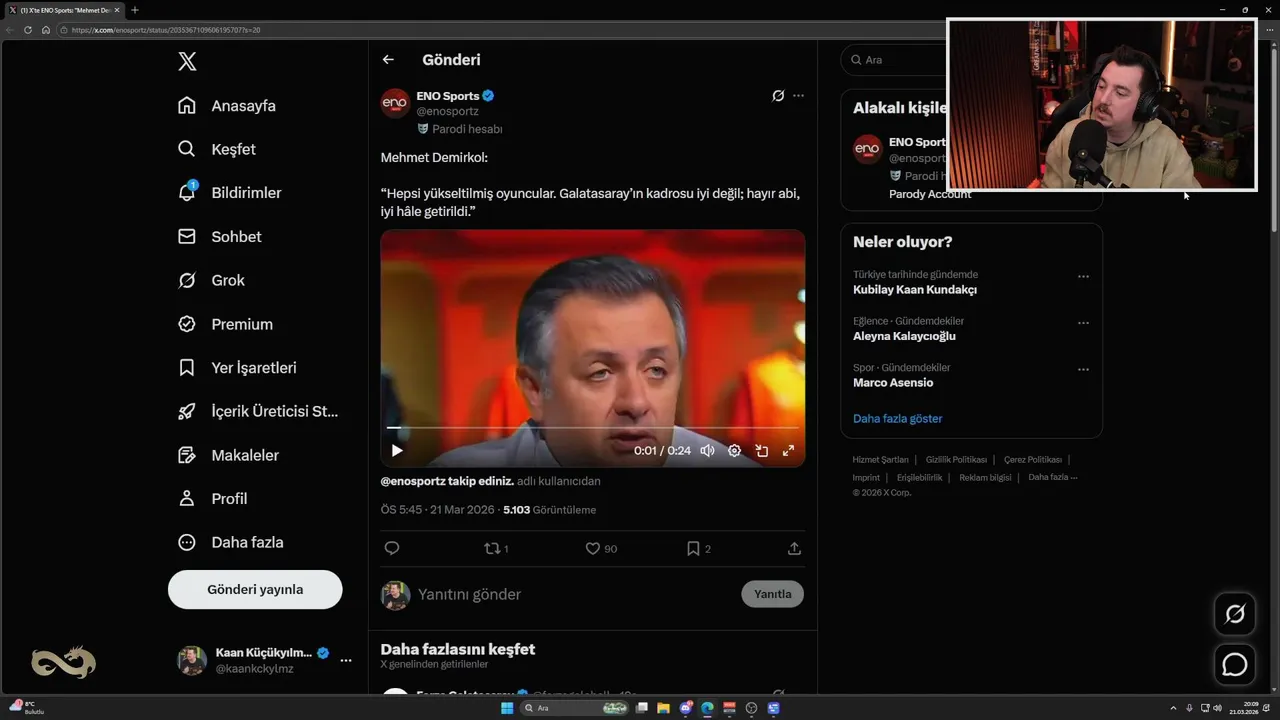Open Bildirimler notifications
This screenshot has width=1280, height=720.
pos(229,193)
